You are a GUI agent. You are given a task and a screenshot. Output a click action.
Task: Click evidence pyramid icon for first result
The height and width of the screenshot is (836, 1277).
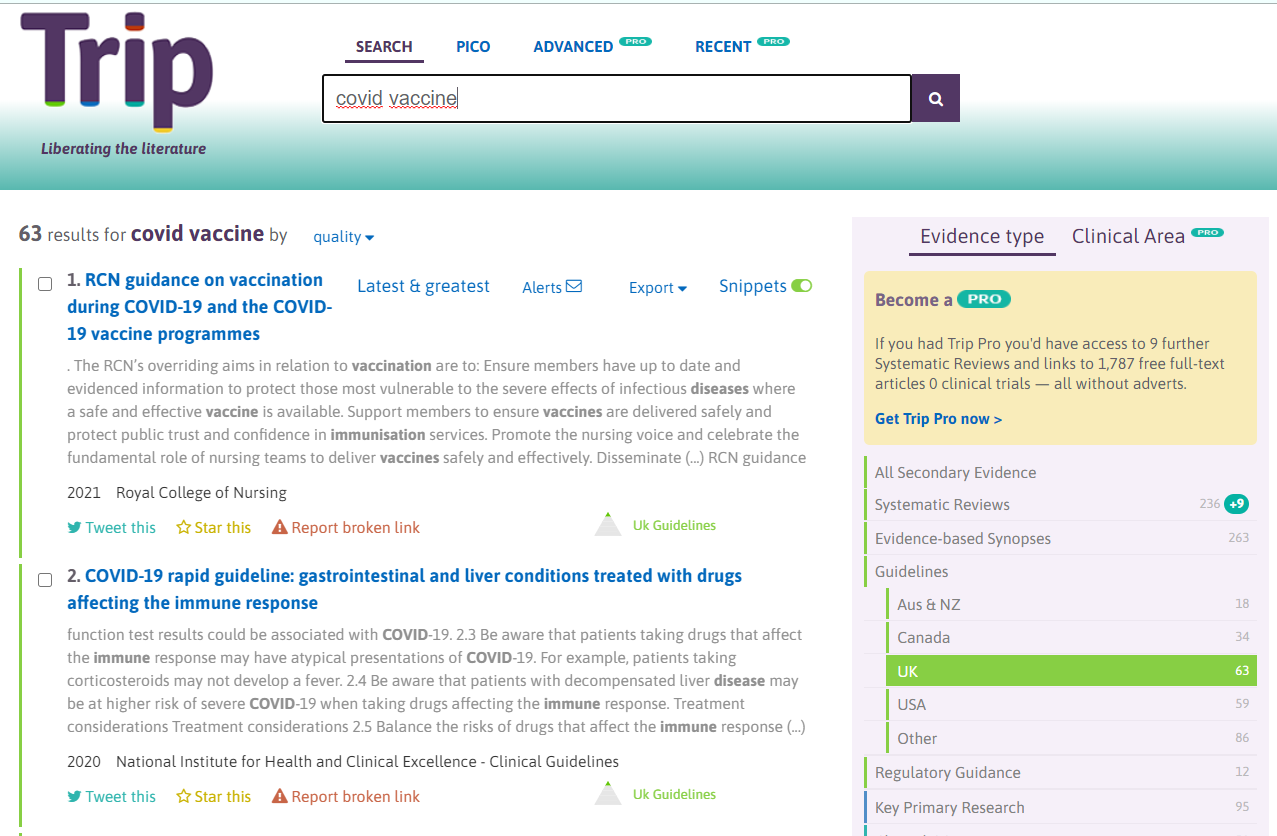click(608, 525)
